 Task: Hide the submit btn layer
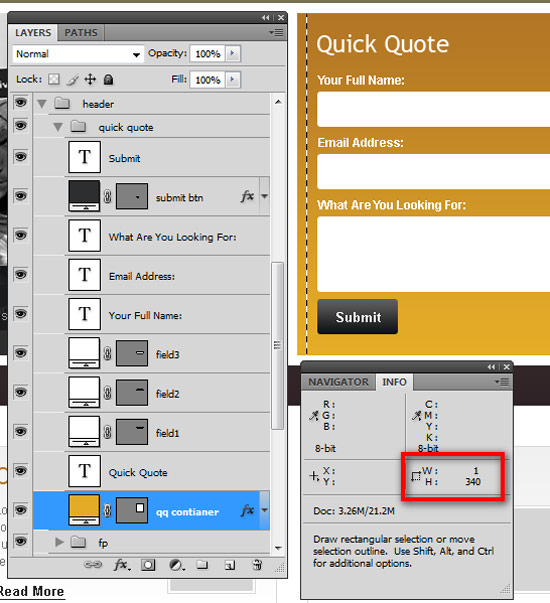[21, 196]
